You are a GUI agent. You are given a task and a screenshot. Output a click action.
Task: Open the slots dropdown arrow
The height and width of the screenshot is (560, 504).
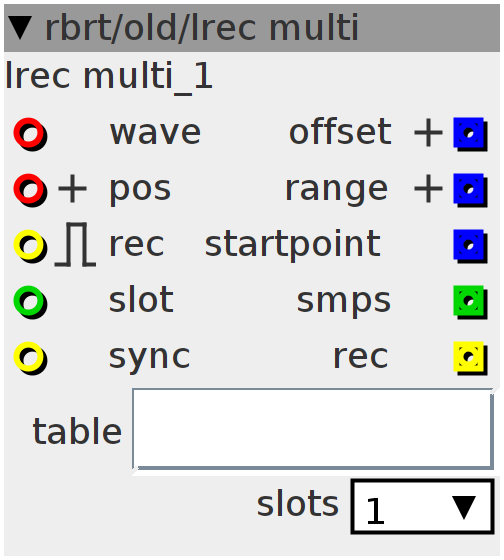point(464,507)
